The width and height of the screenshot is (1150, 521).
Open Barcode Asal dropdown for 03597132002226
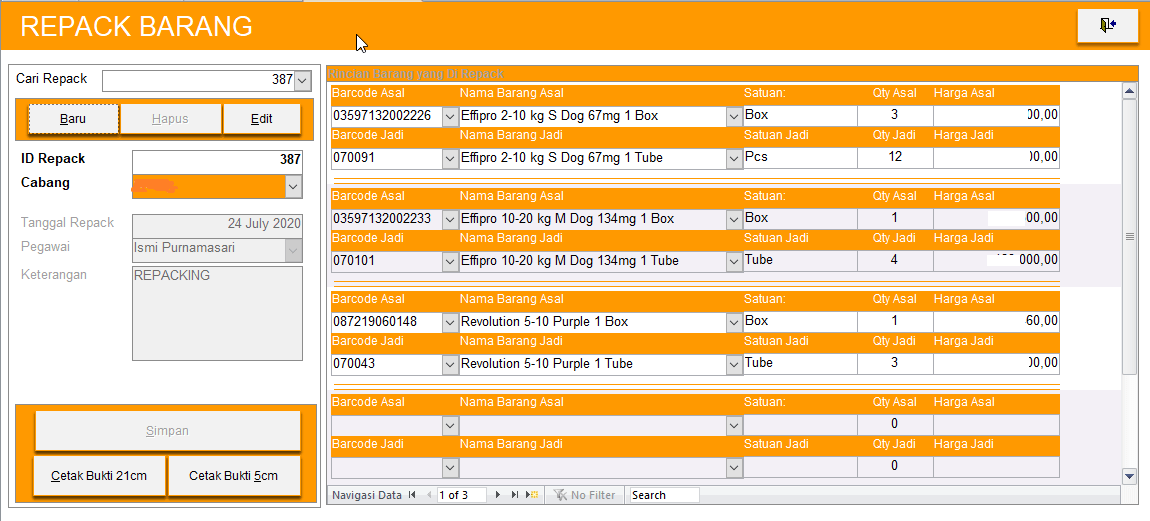(x=450, y=116)
